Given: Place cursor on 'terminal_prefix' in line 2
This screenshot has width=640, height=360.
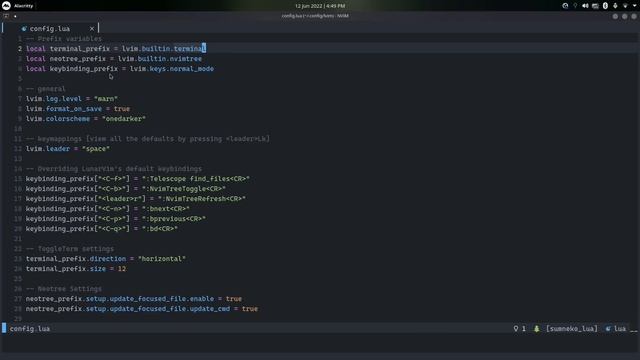Looking at the screenshot, I should coord(80,49).
